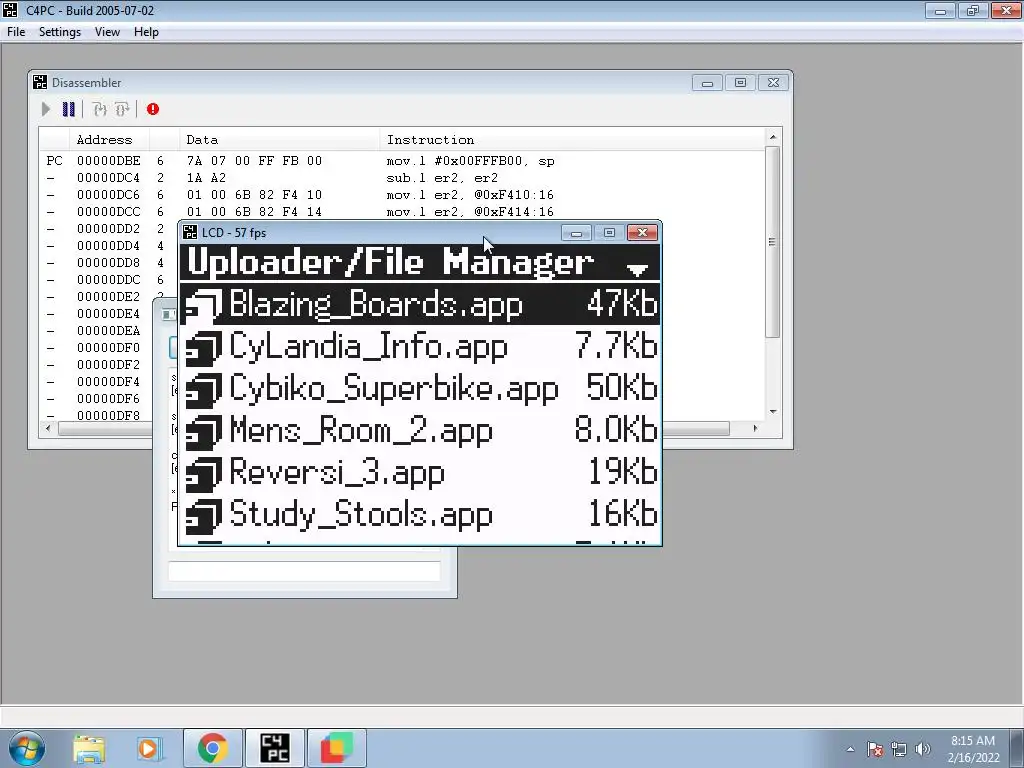Click the Disassembler horizontal scroll left arrow
1024x768 pixels.
47,428
